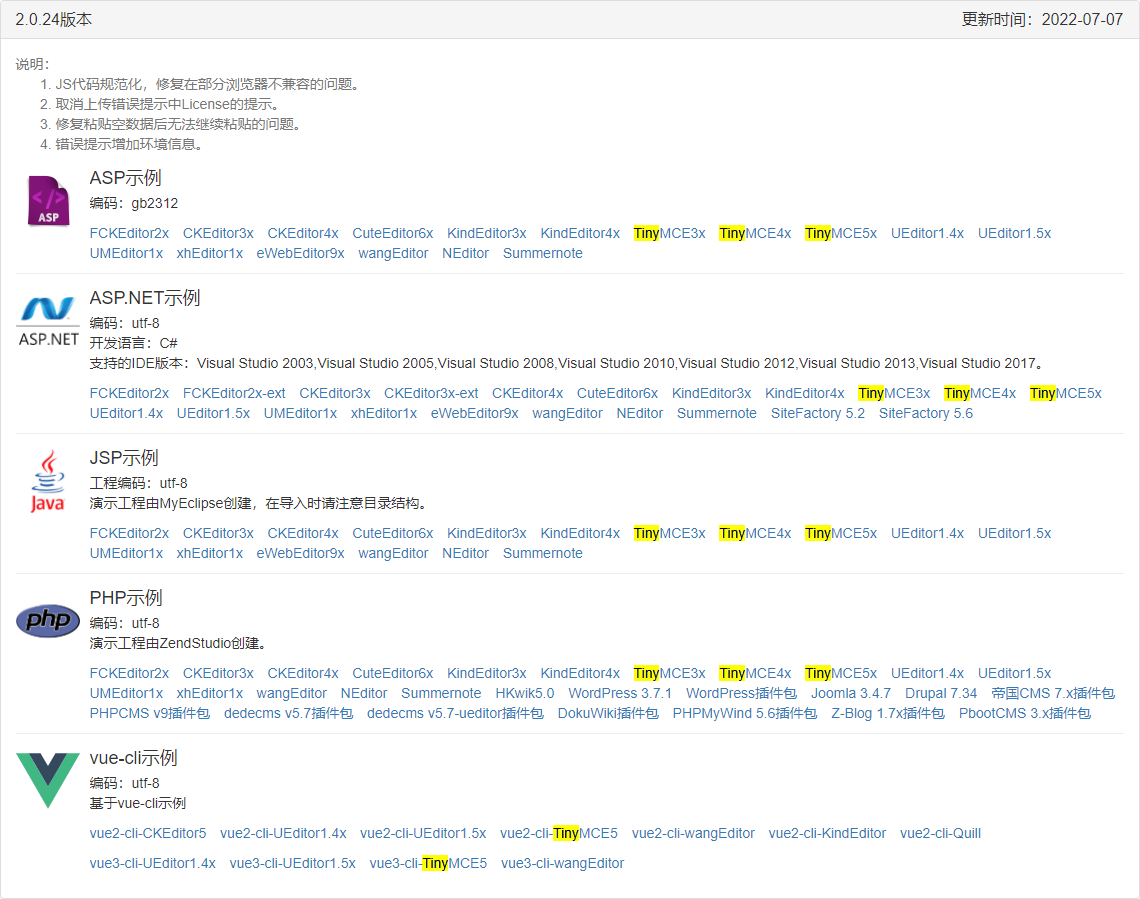Open WordPress 3.7.1 link
Image resolution: width=1140 pixels, height=899 pixels.
point(619,693)
